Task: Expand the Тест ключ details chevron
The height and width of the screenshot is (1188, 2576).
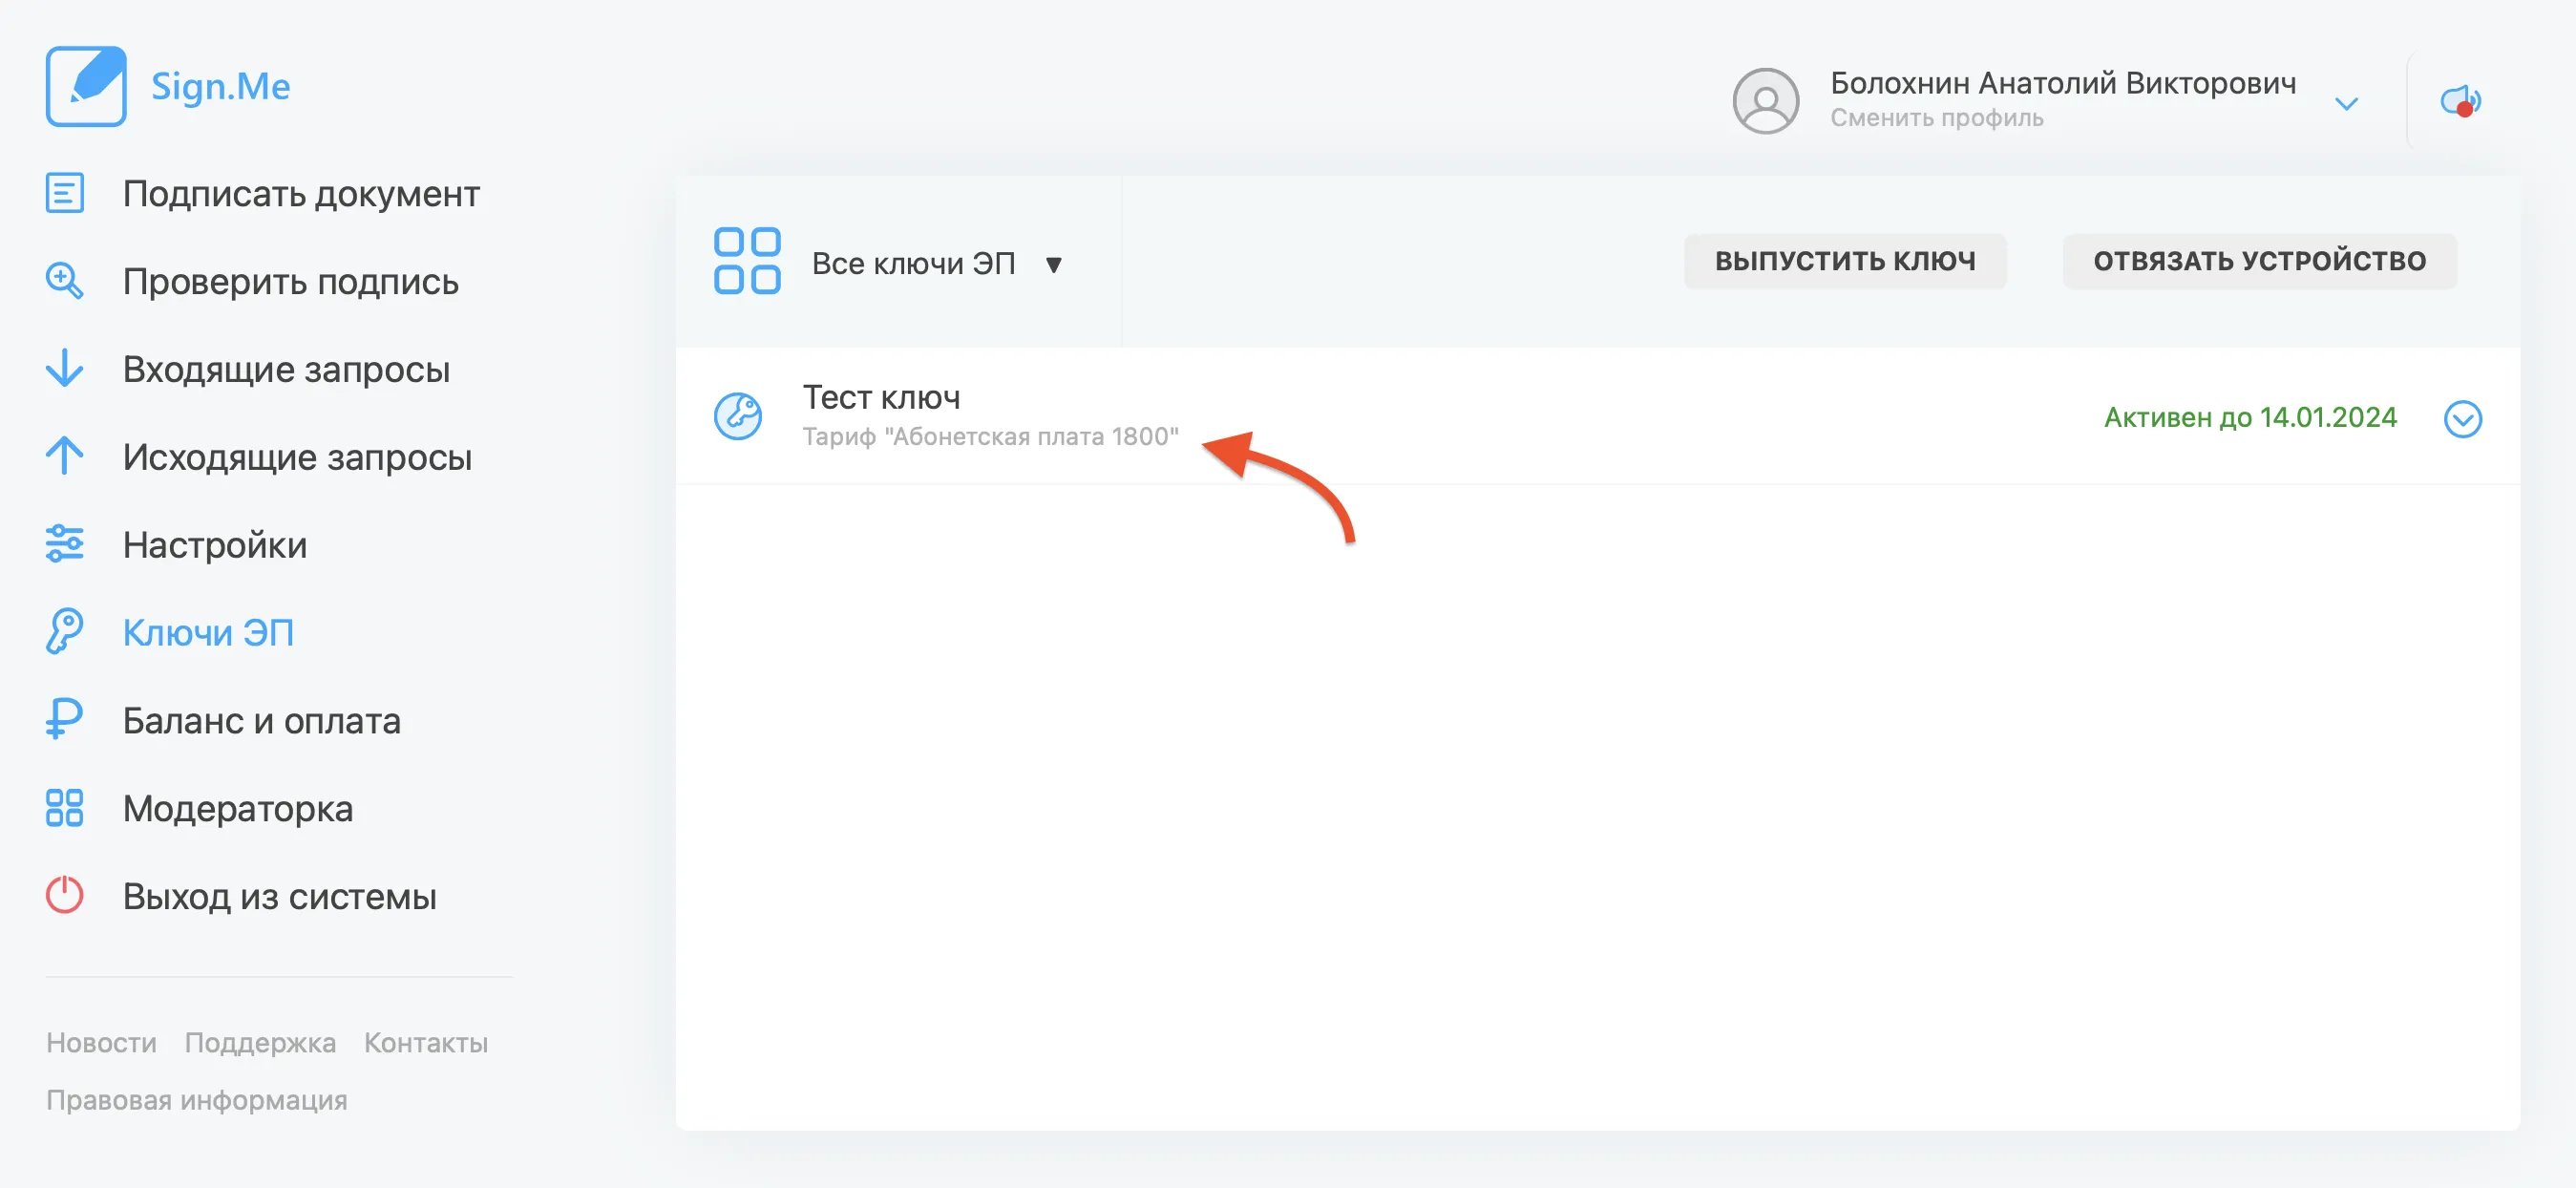Action: (x=2463, y=419)
